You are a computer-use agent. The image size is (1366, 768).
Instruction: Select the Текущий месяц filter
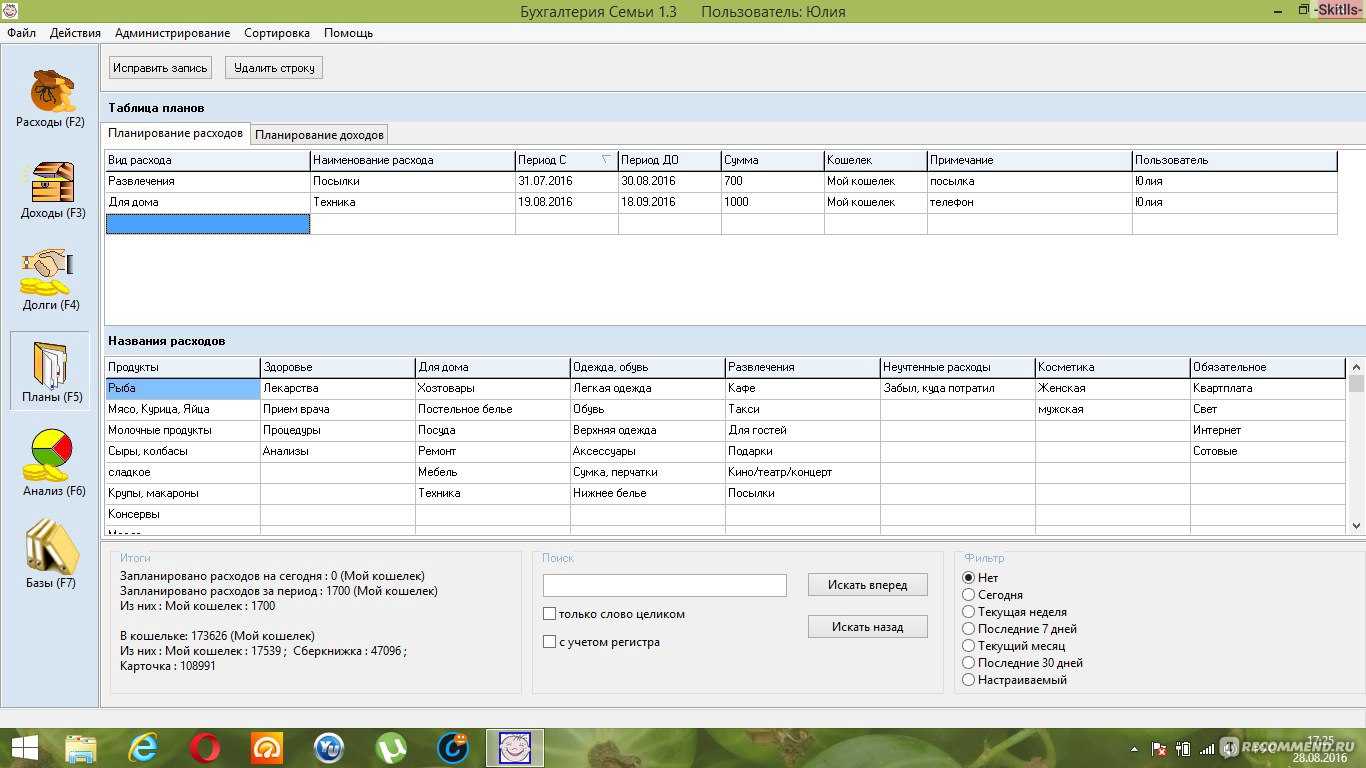(x=968, y=646)
